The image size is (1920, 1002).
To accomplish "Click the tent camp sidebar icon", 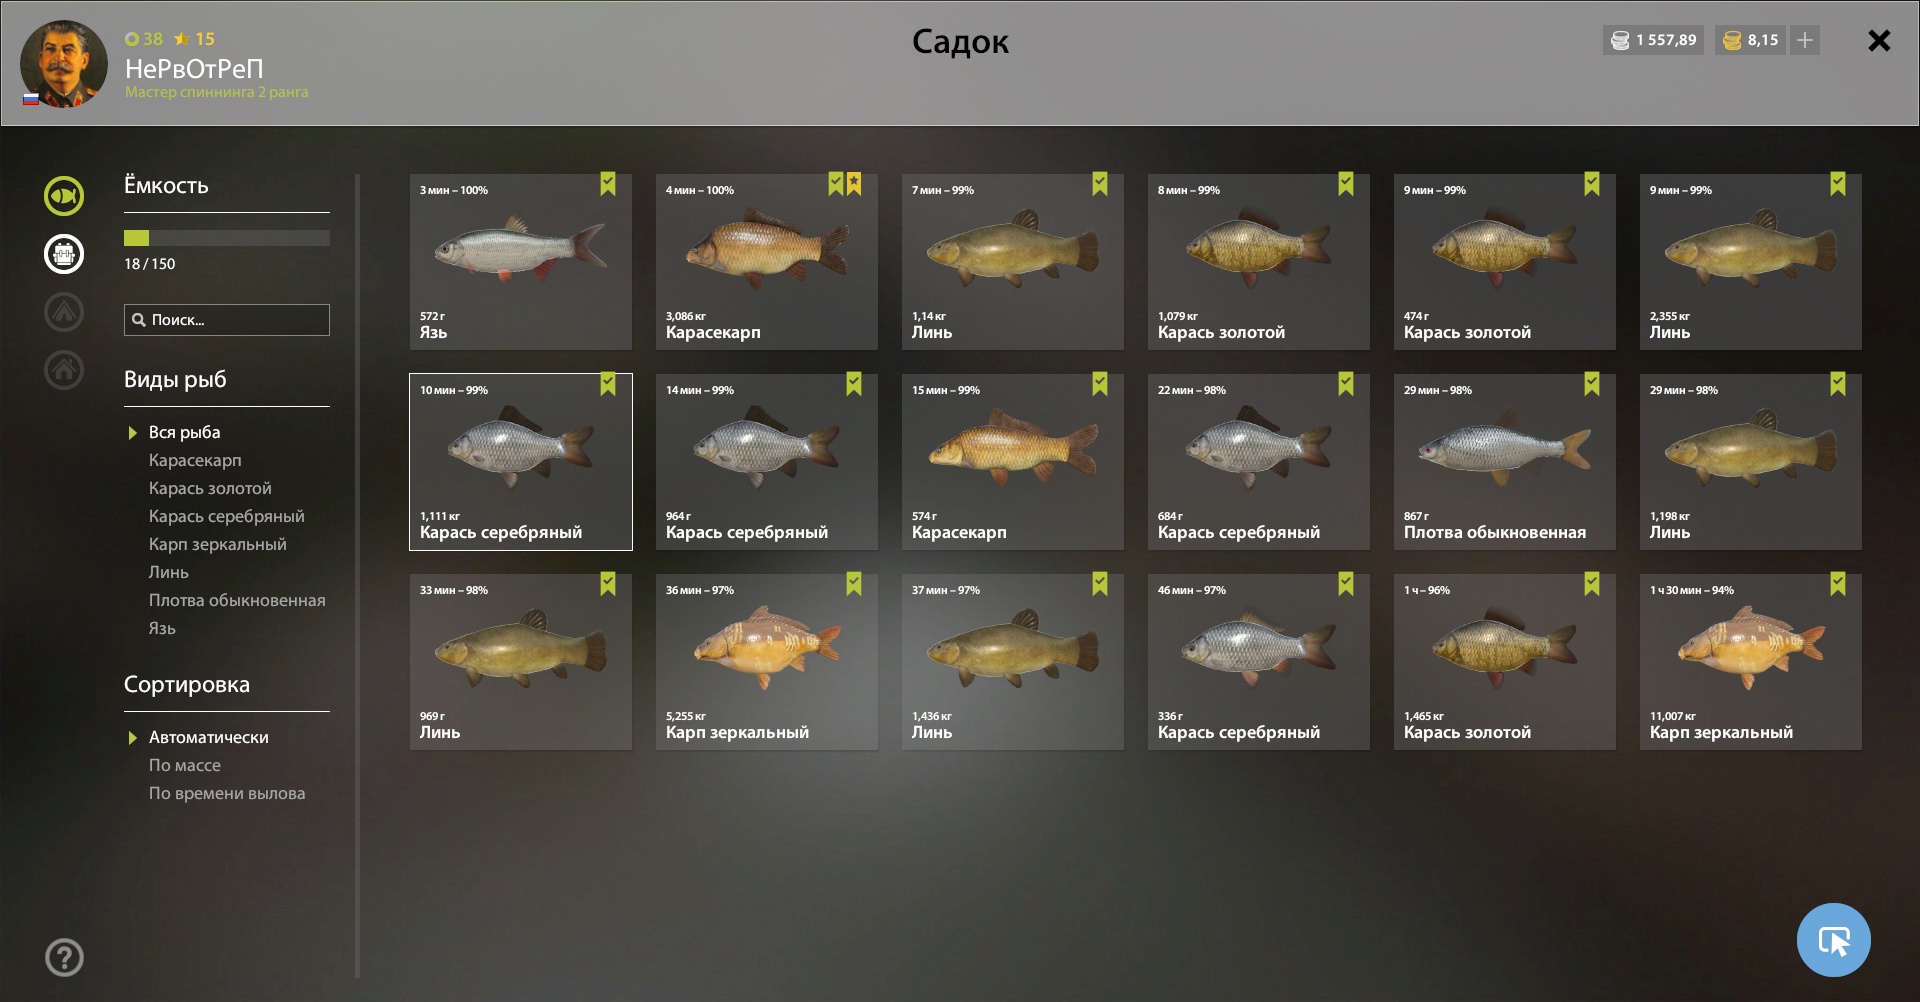I will [64, 312].
